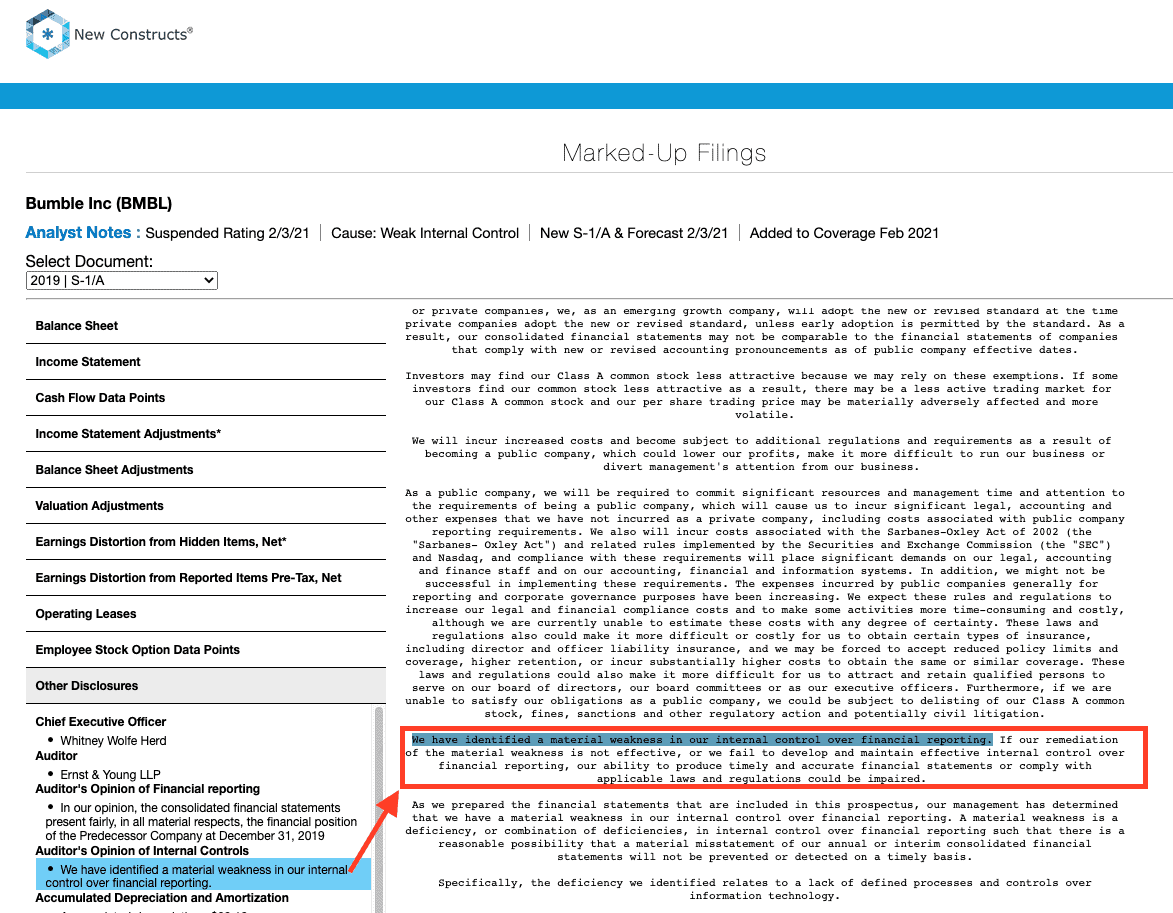The image size is (1173, 913).
Task: Click Auditor's Opinion of Financial reporting heading
Action: 147,789
